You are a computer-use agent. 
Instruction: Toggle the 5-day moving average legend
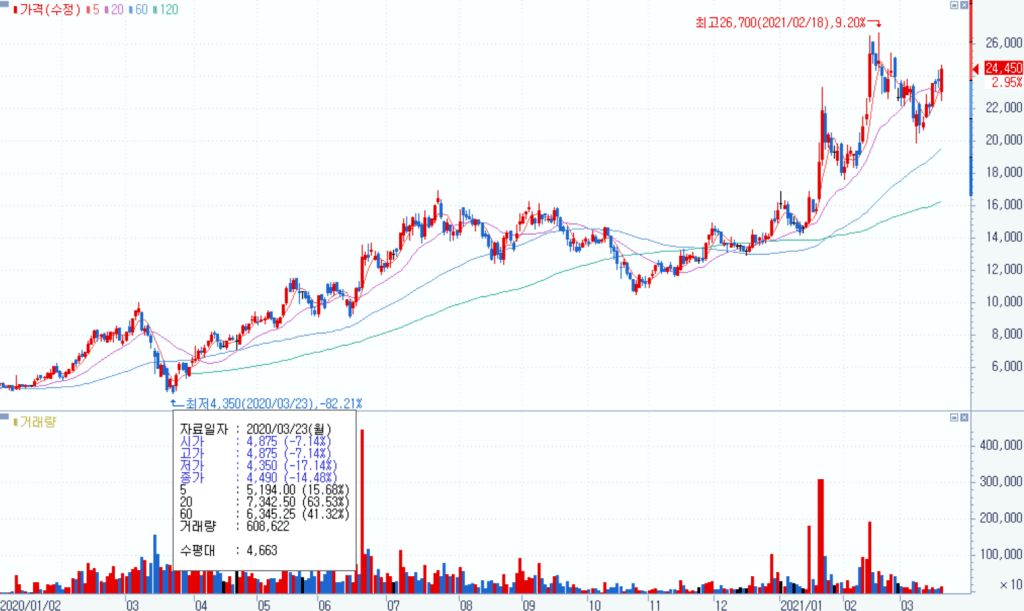pyautogui.click(x=92, y=10)
